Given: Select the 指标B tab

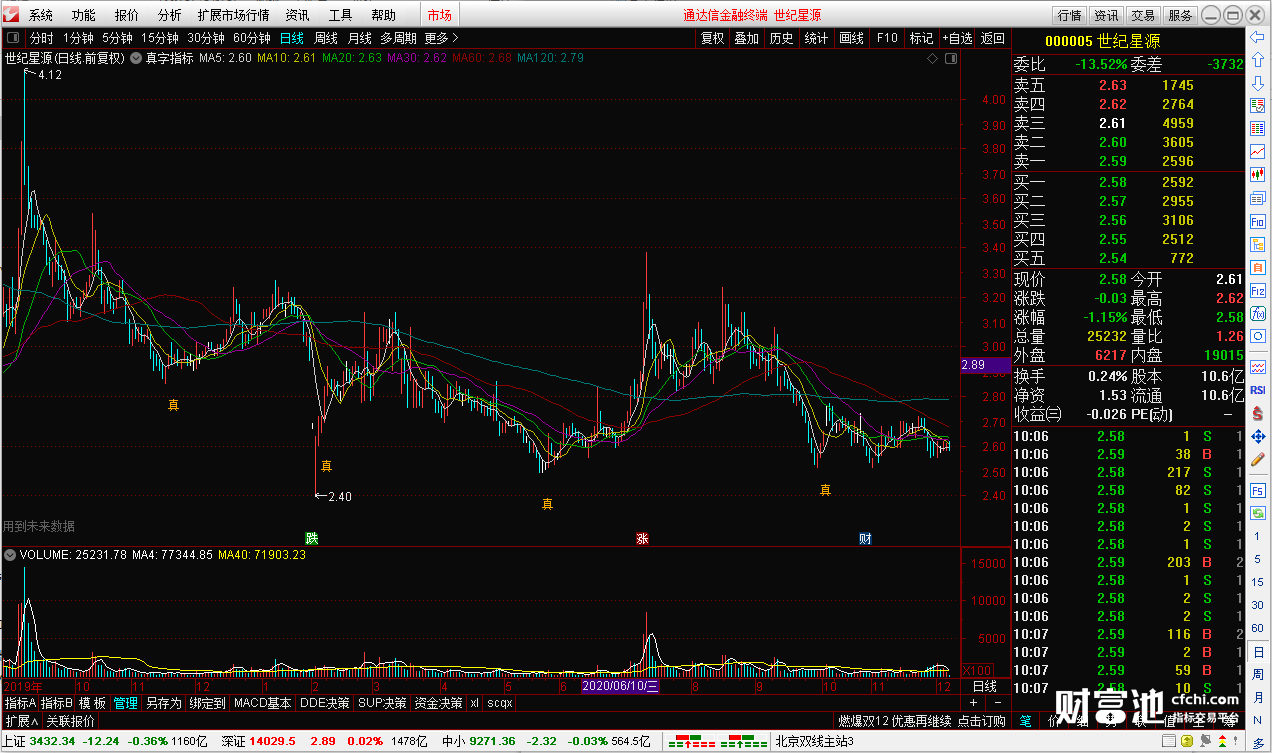Looking at the screenshot, I should 57,703.
